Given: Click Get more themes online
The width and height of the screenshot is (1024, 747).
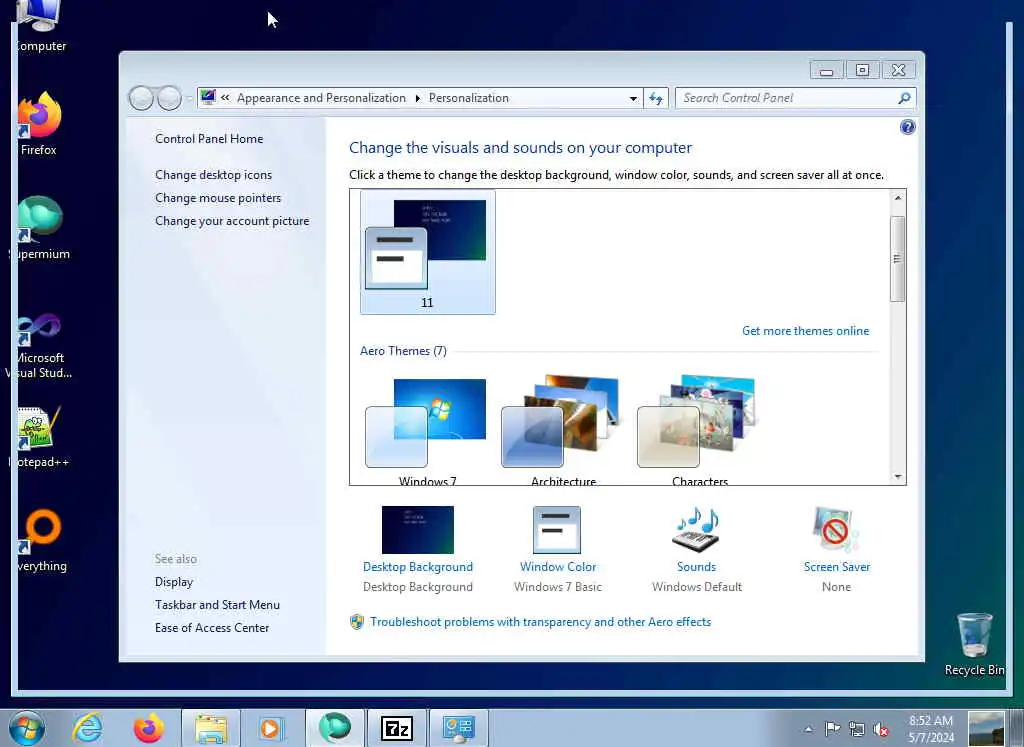Looking at the screenshot, I should point(805,331).
